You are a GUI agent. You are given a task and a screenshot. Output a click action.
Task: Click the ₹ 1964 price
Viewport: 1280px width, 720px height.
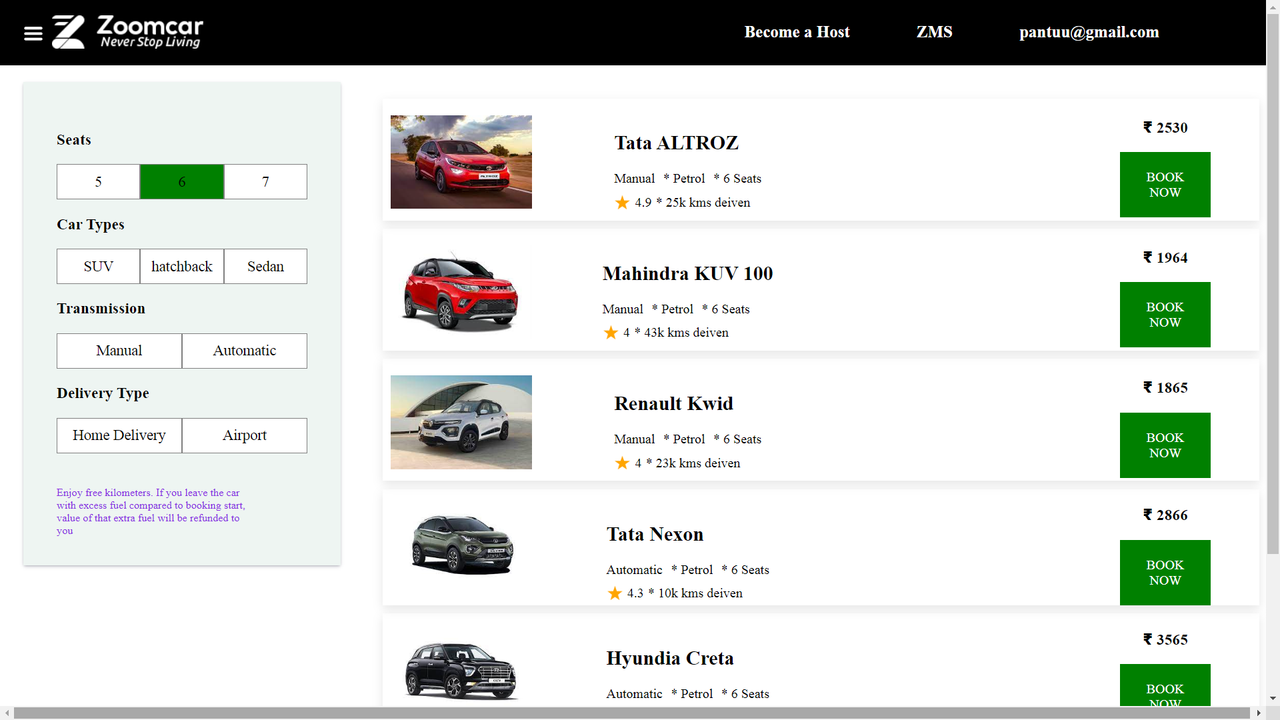[1165, 257]
